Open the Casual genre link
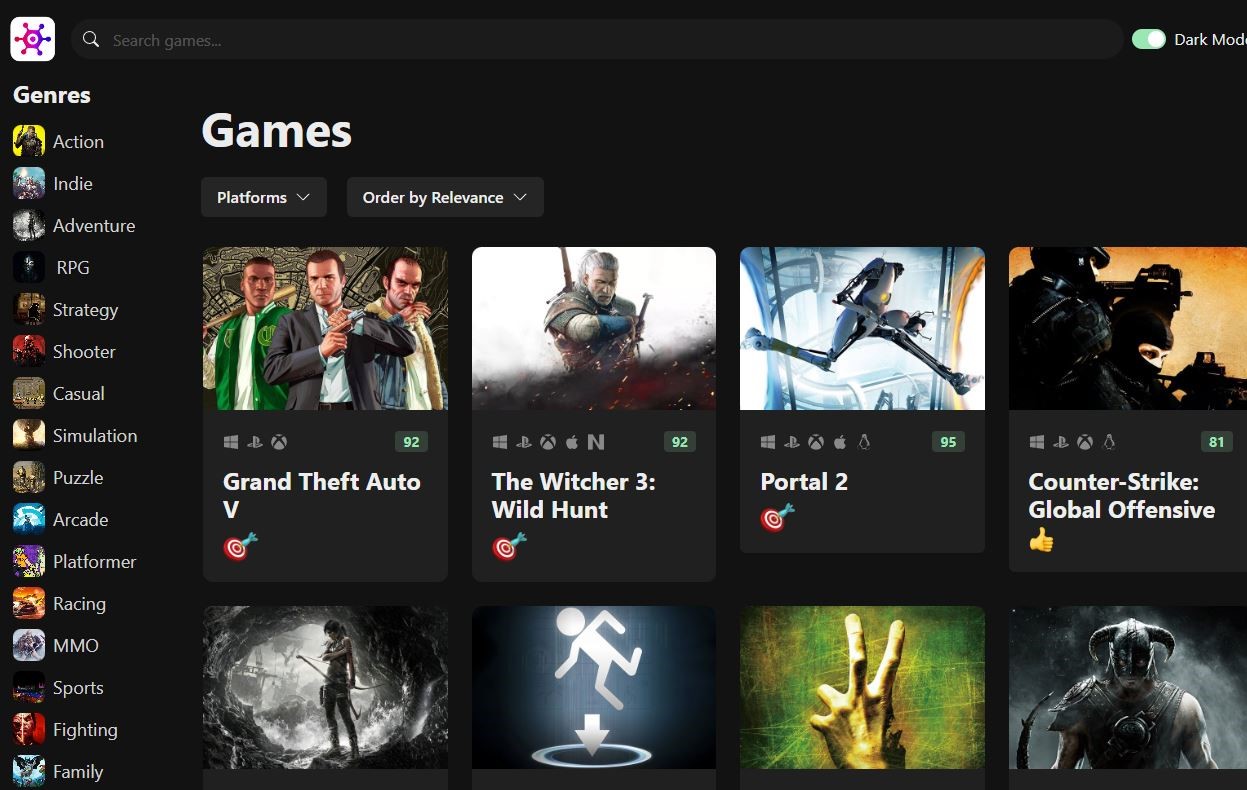Screen dimensions: 1247x790 [x=79, y=393]
